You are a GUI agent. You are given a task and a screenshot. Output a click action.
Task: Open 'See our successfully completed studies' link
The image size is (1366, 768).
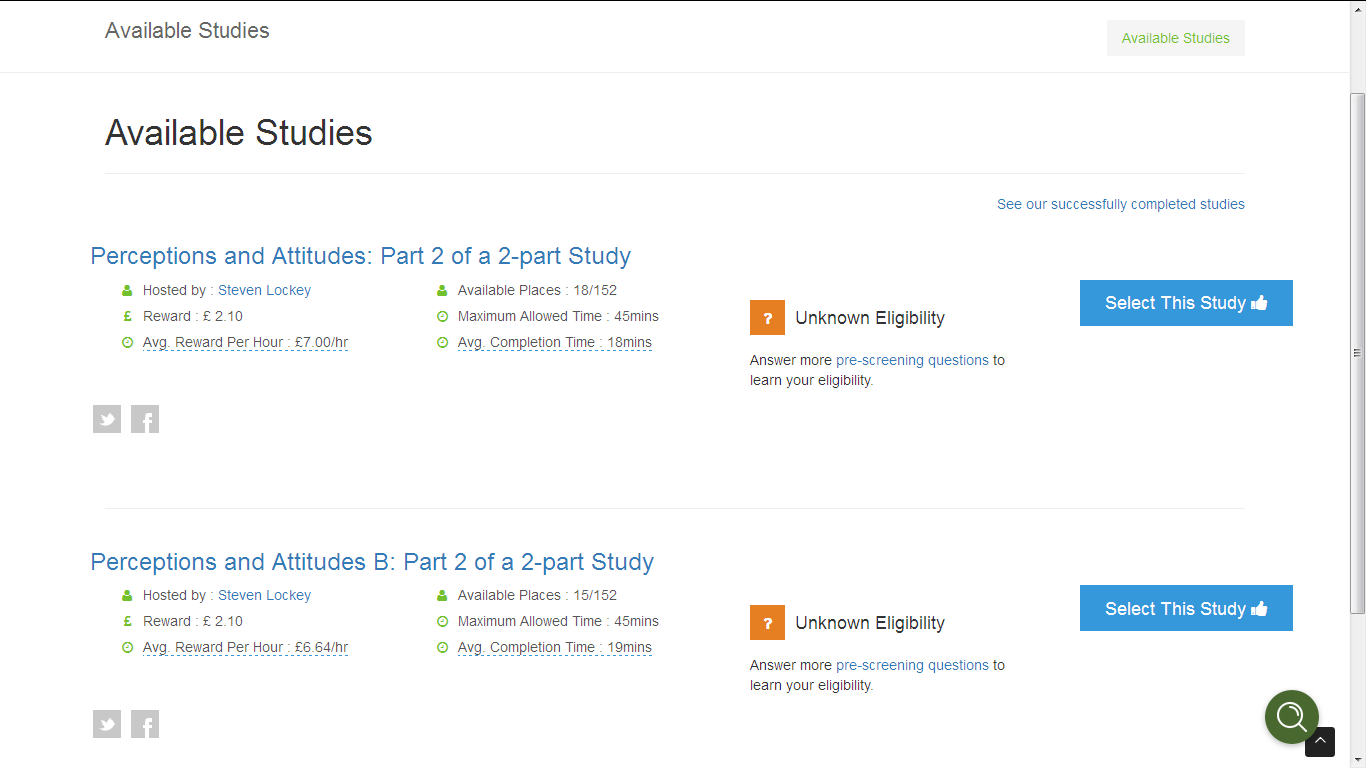[x=1120, y=204]
